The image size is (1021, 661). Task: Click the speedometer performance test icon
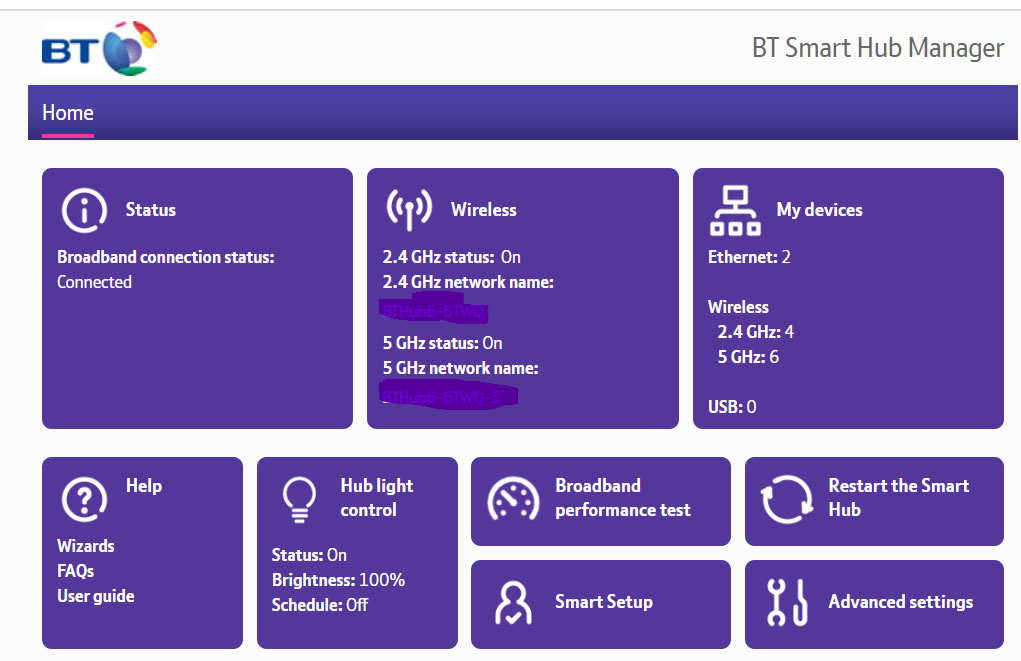pyautogui.click(x=513, y=500)
